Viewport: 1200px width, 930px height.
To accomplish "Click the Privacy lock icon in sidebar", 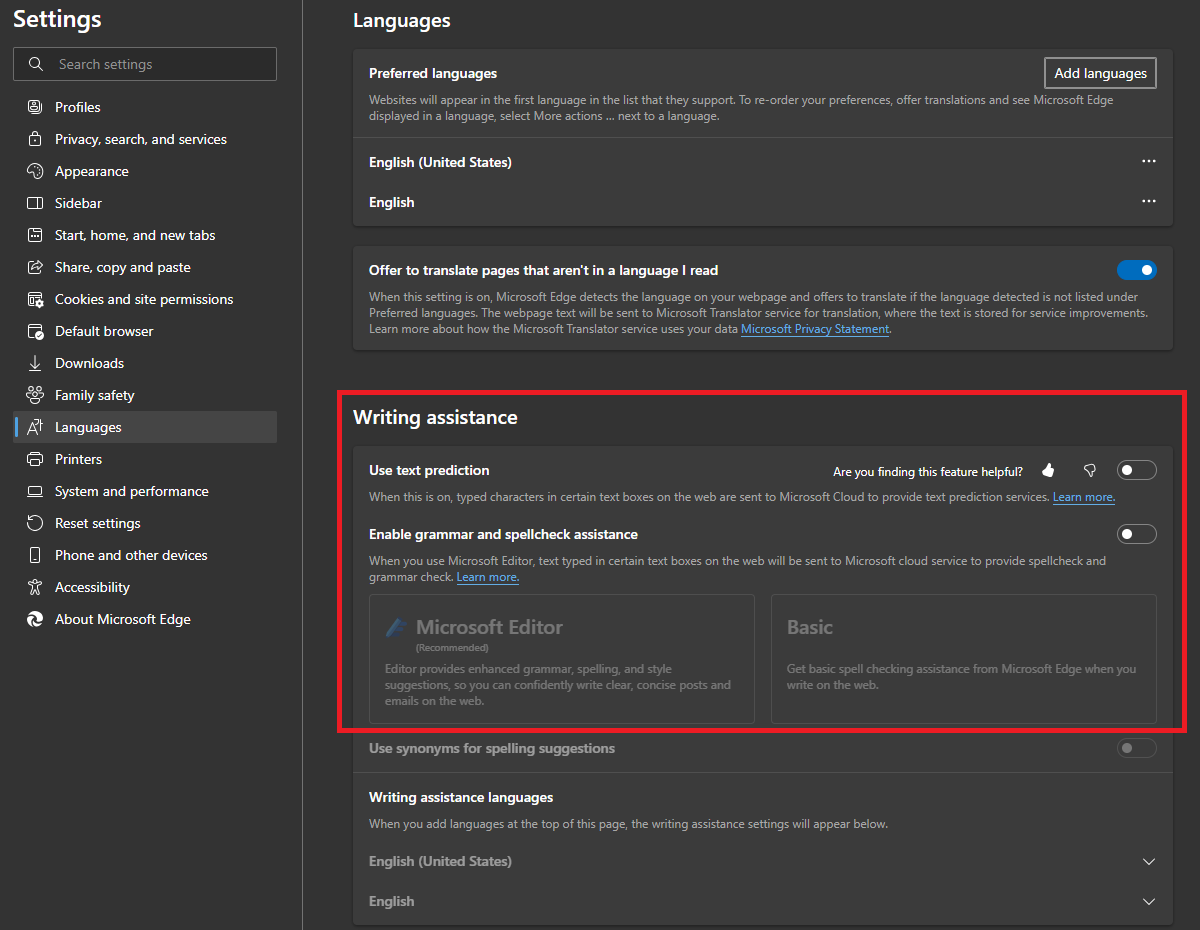I will pyautogui.click(x=35, y=139).
